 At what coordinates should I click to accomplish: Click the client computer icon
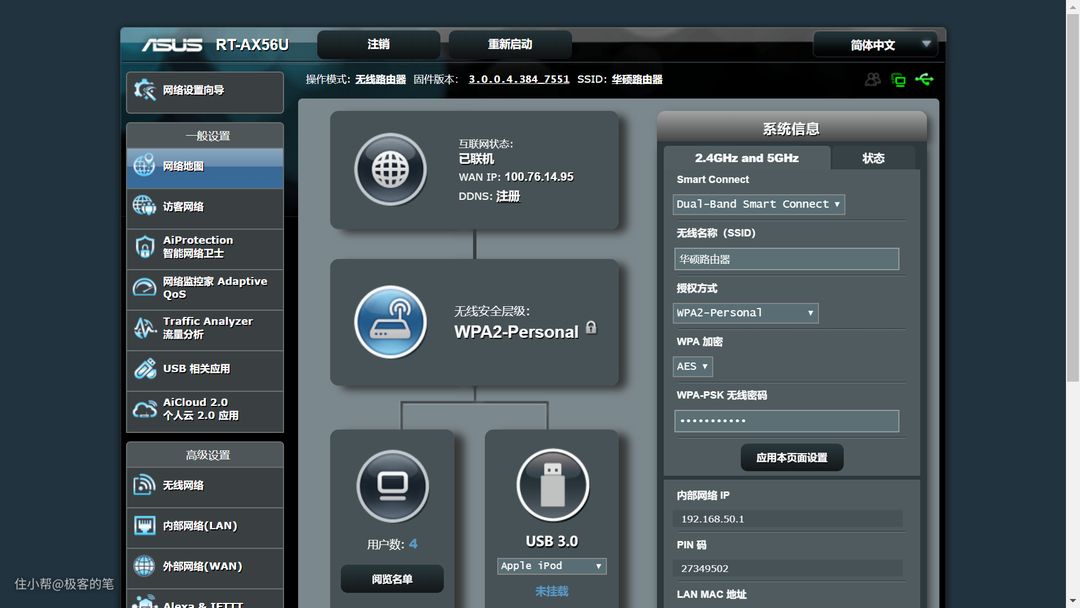[392, 486]
